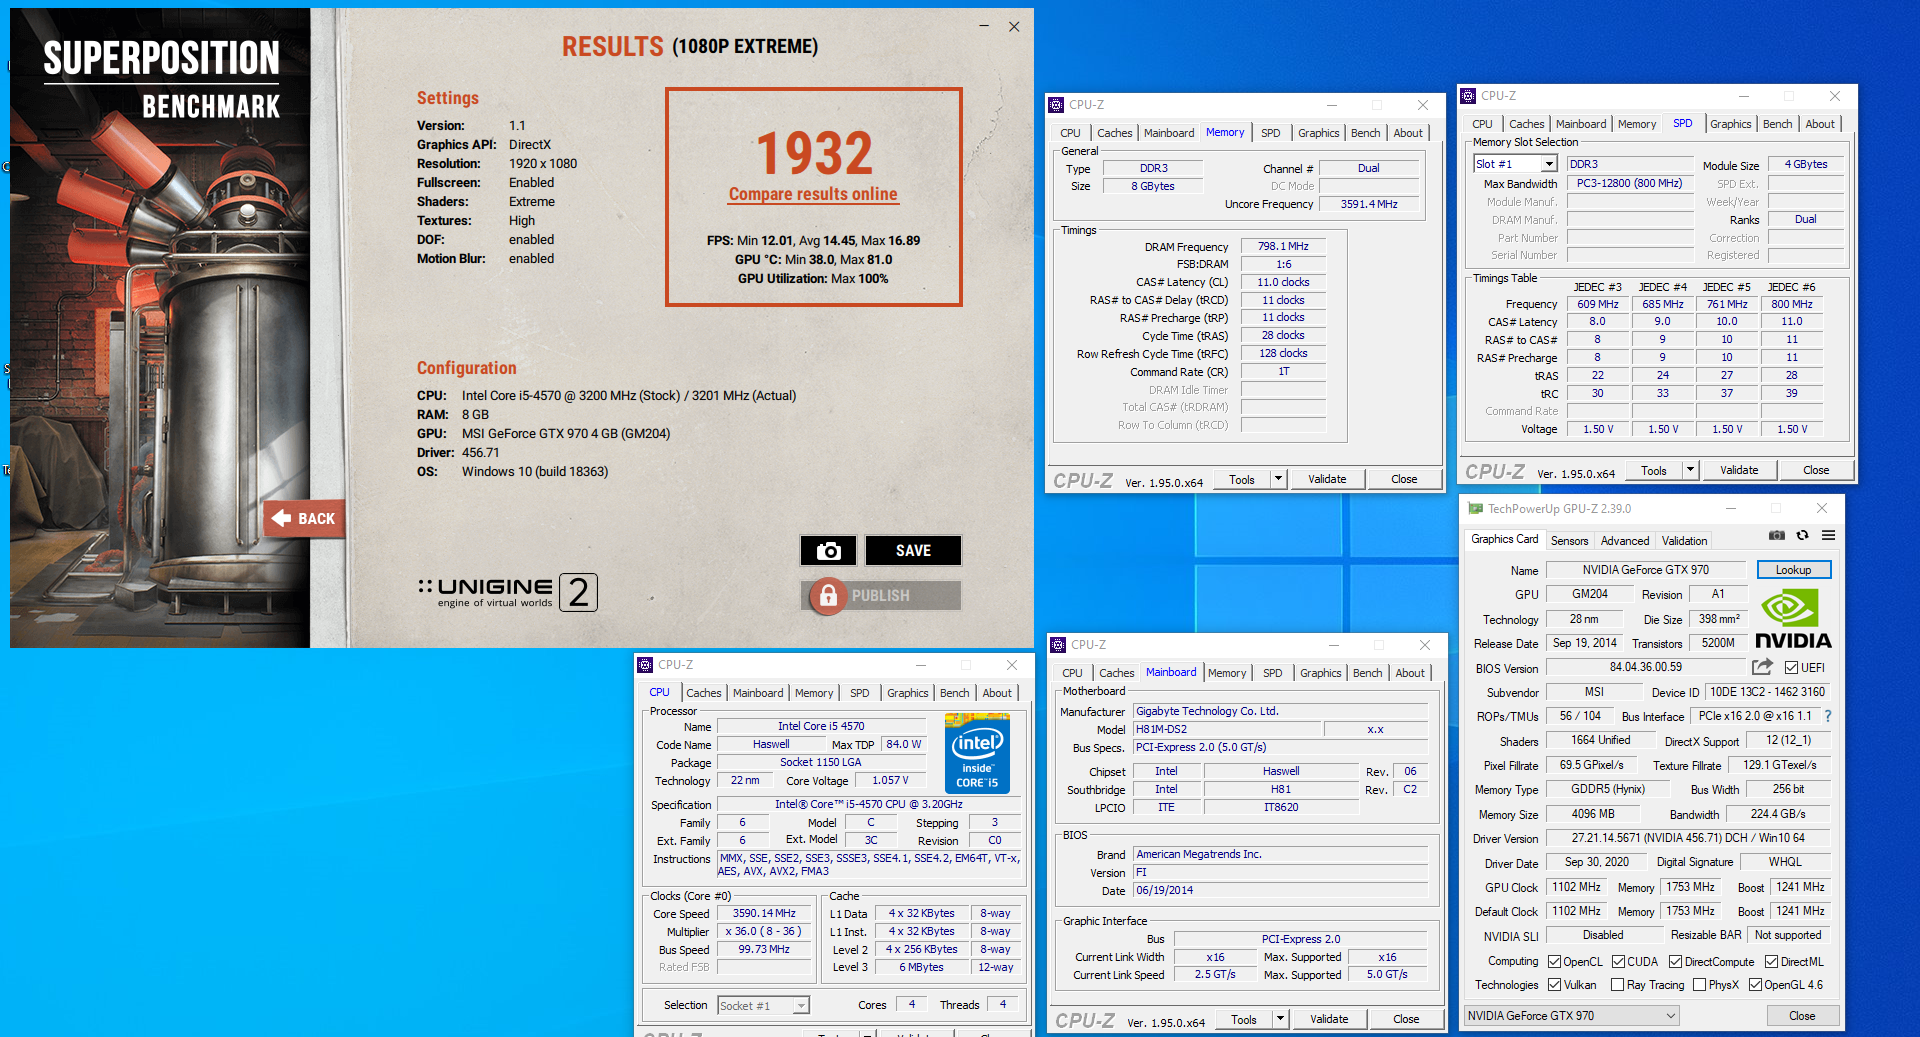Open Graphics tab in CPU-Z SPD window

pos(1730,124)
